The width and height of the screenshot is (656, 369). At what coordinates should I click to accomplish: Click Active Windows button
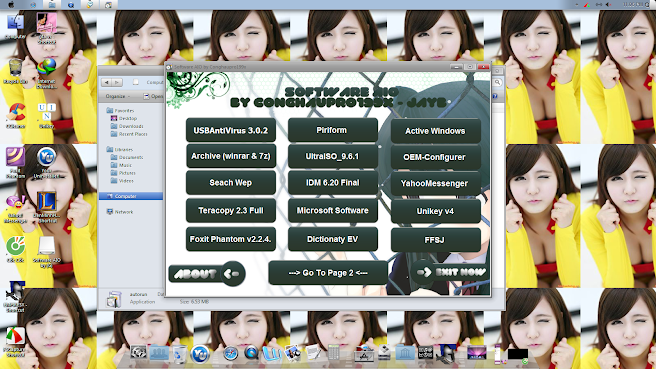[436, 131]
